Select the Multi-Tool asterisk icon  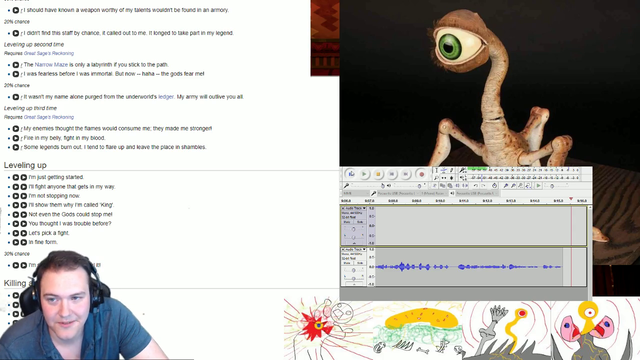[x=451, y=178]
